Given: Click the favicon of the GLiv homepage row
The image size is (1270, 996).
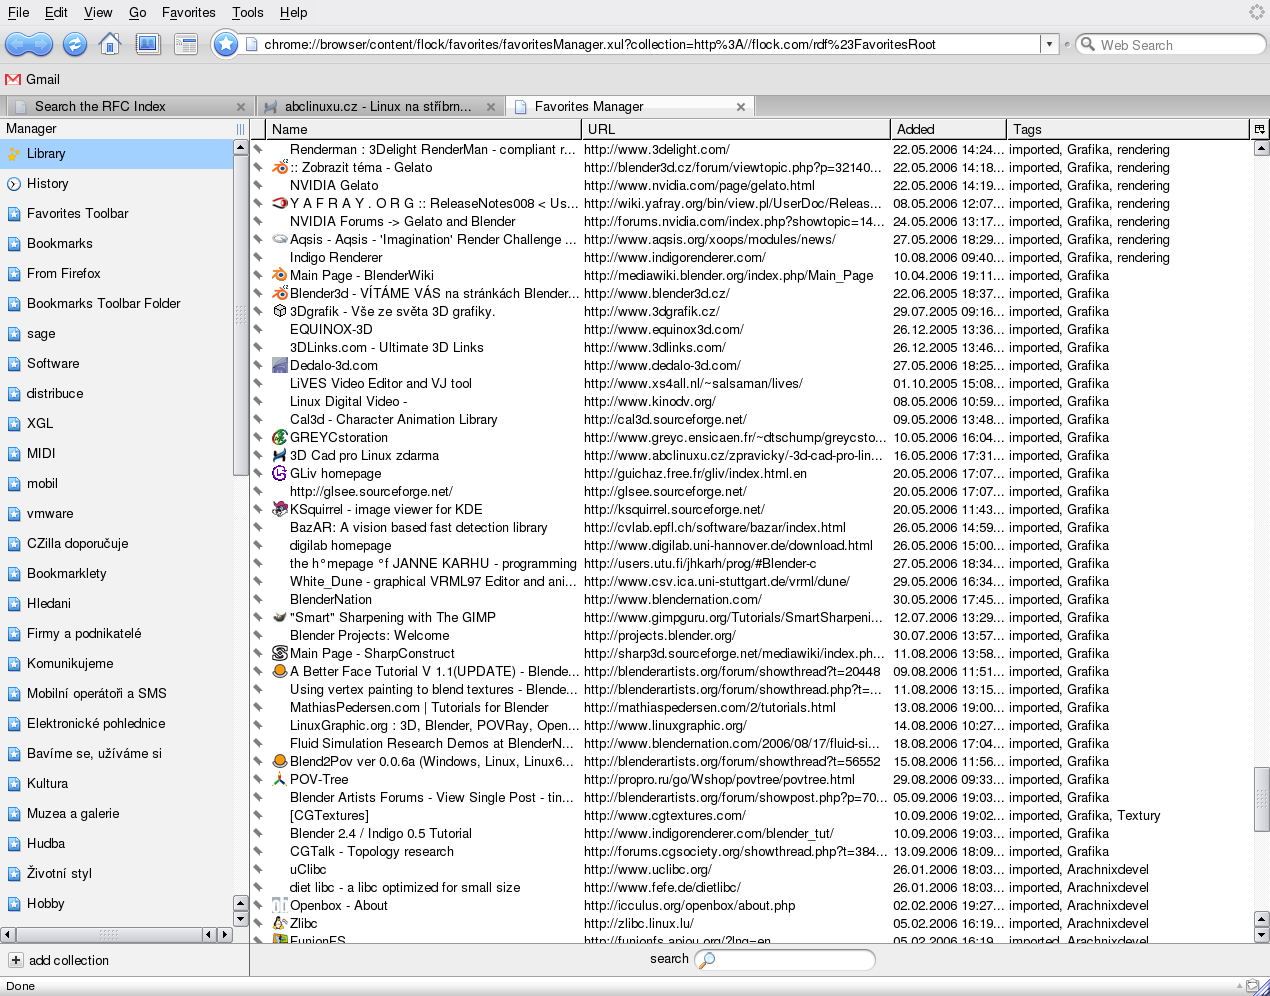Looking at the screenshot, I should [280, 474].
